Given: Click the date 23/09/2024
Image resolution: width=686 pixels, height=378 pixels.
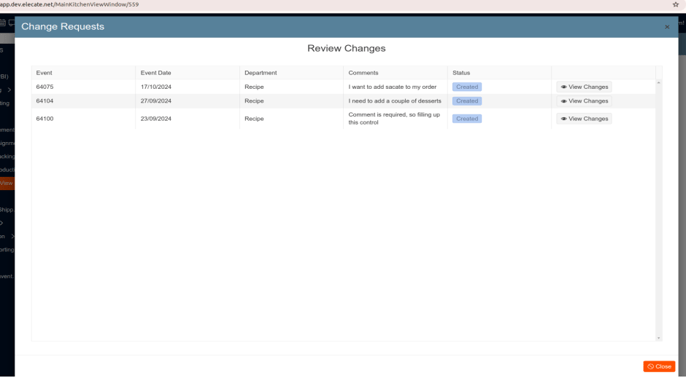Looking at the screenshot, I should pos(156,119).
